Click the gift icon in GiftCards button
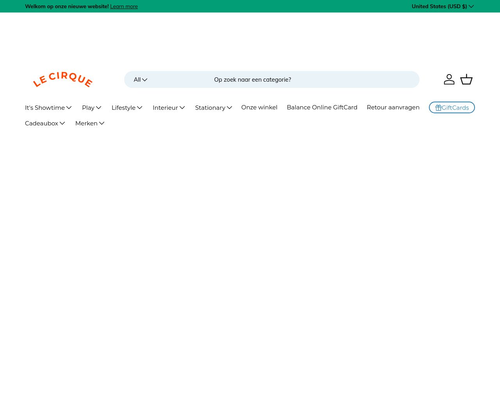This screenshot has height=400, width=500. (438, 108)
